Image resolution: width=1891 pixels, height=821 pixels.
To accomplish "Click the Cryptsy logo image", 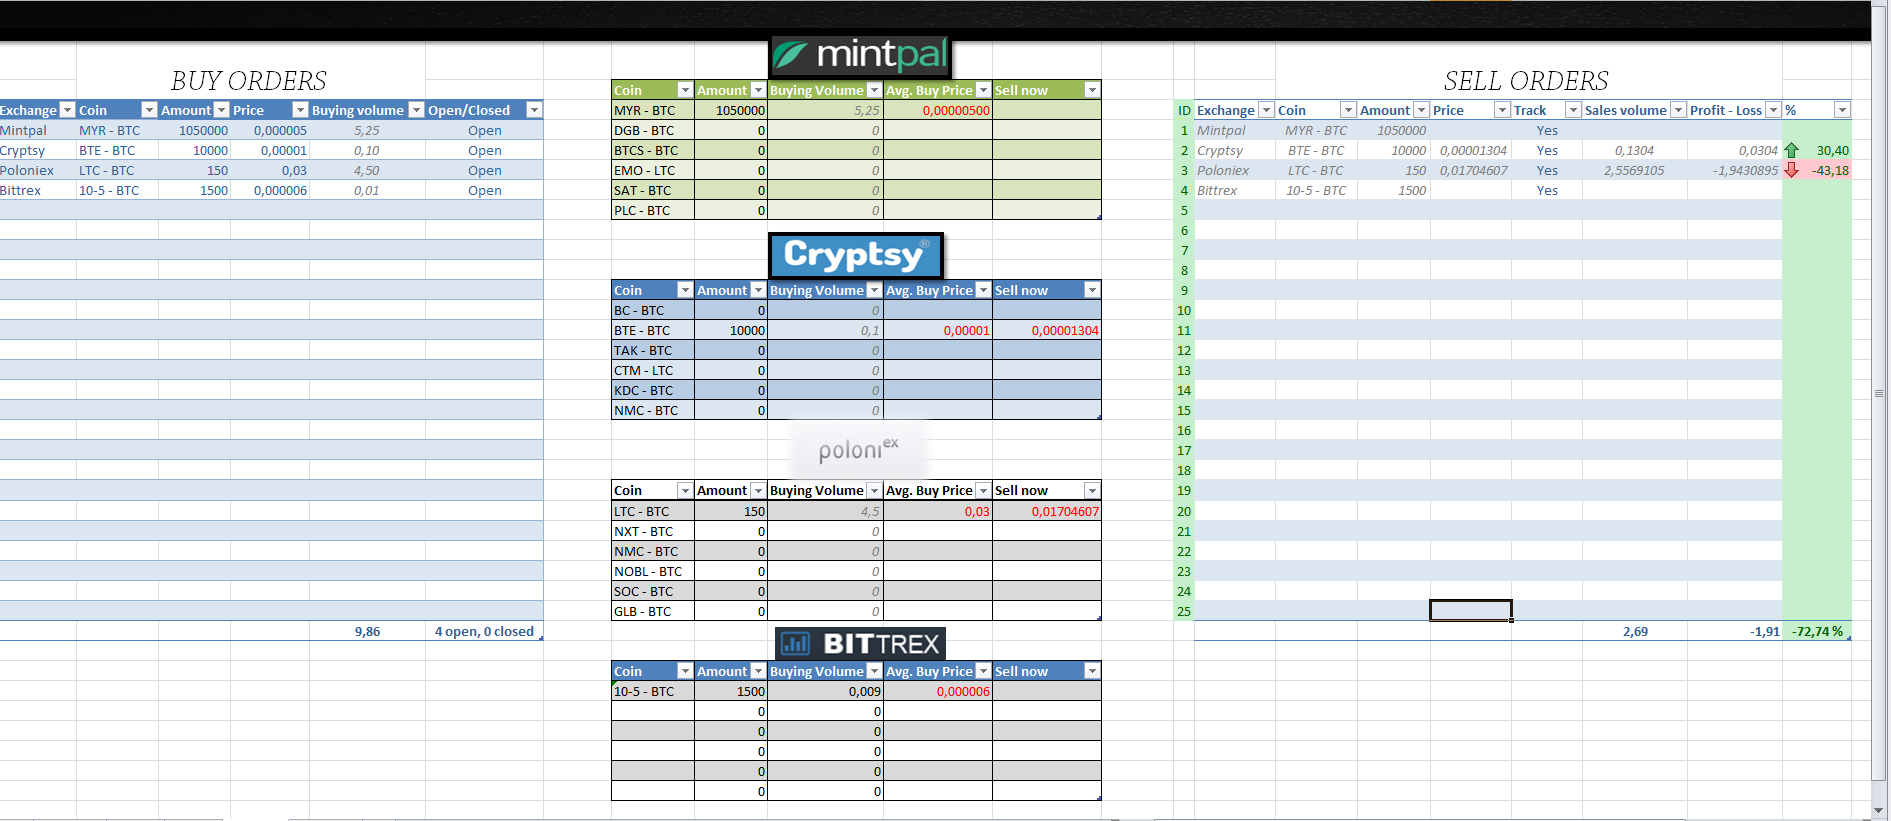I will click(x=856, y=255).
